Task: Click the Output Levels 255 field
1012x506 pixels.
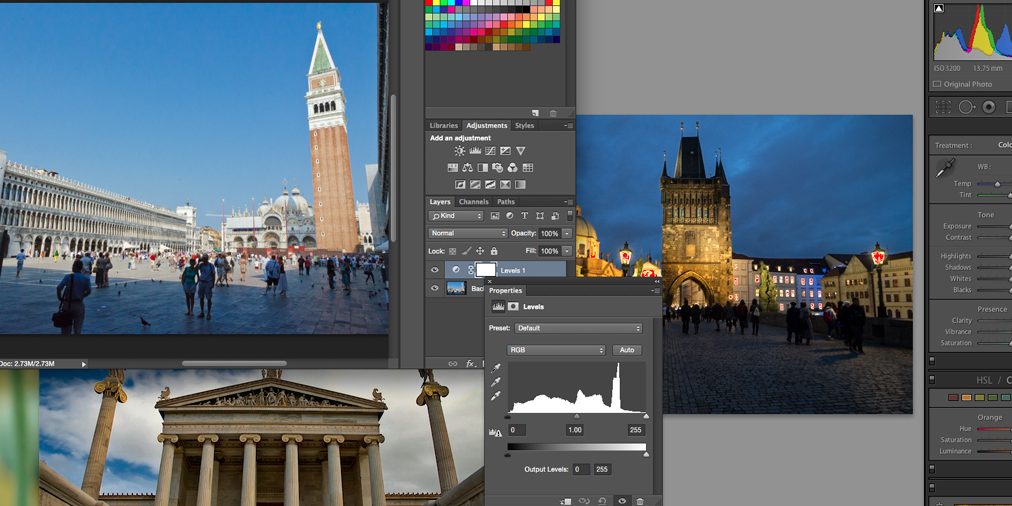Action: click(602, 469)
